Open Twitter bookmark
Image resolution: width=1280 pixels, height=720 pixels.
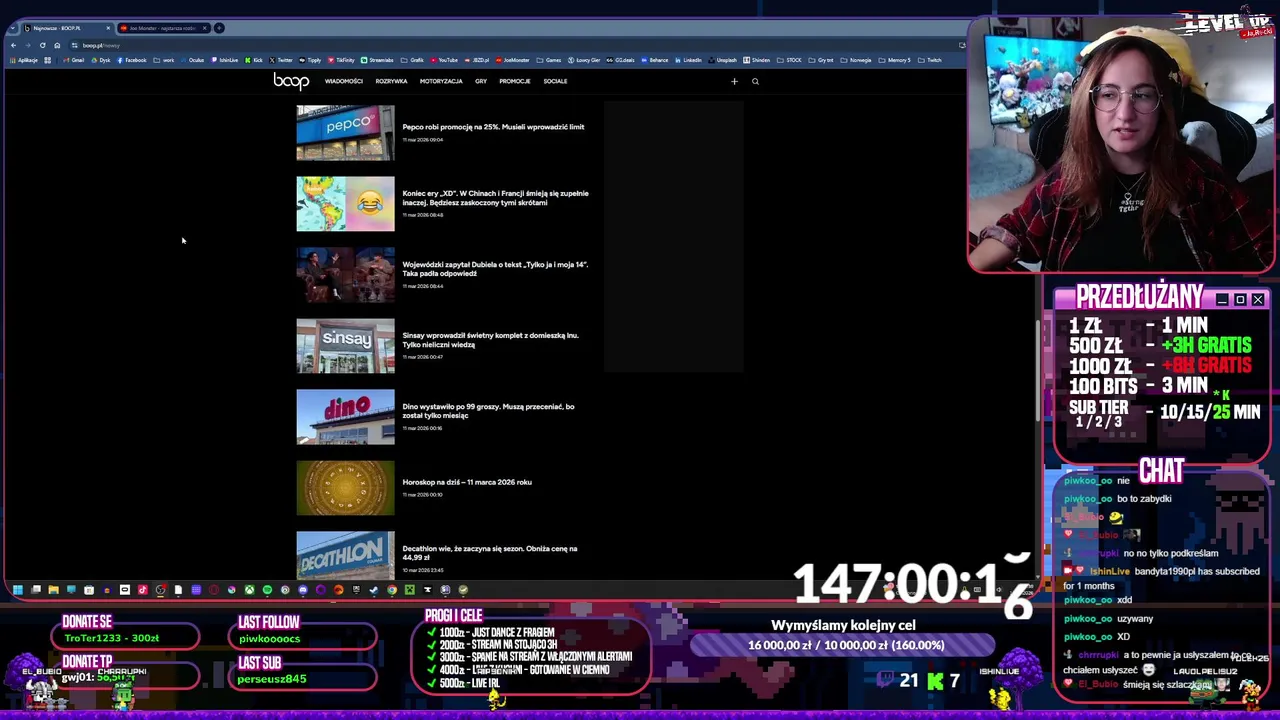[x=280, y=60]
